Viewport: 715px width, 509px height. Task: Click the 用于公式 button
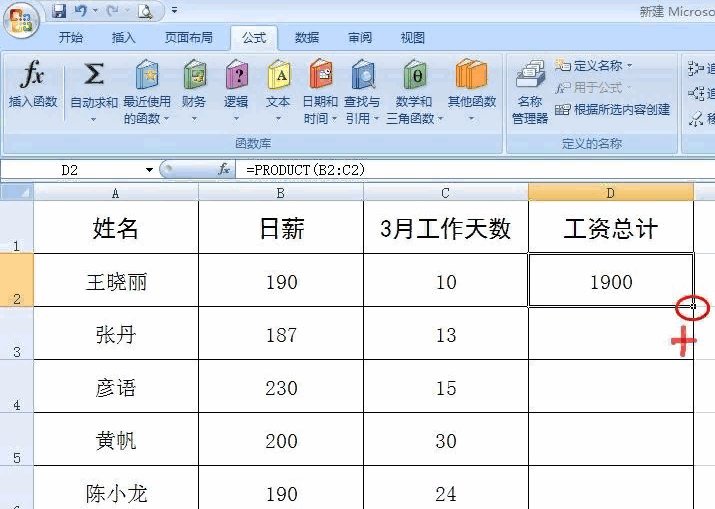click(594, 87)
